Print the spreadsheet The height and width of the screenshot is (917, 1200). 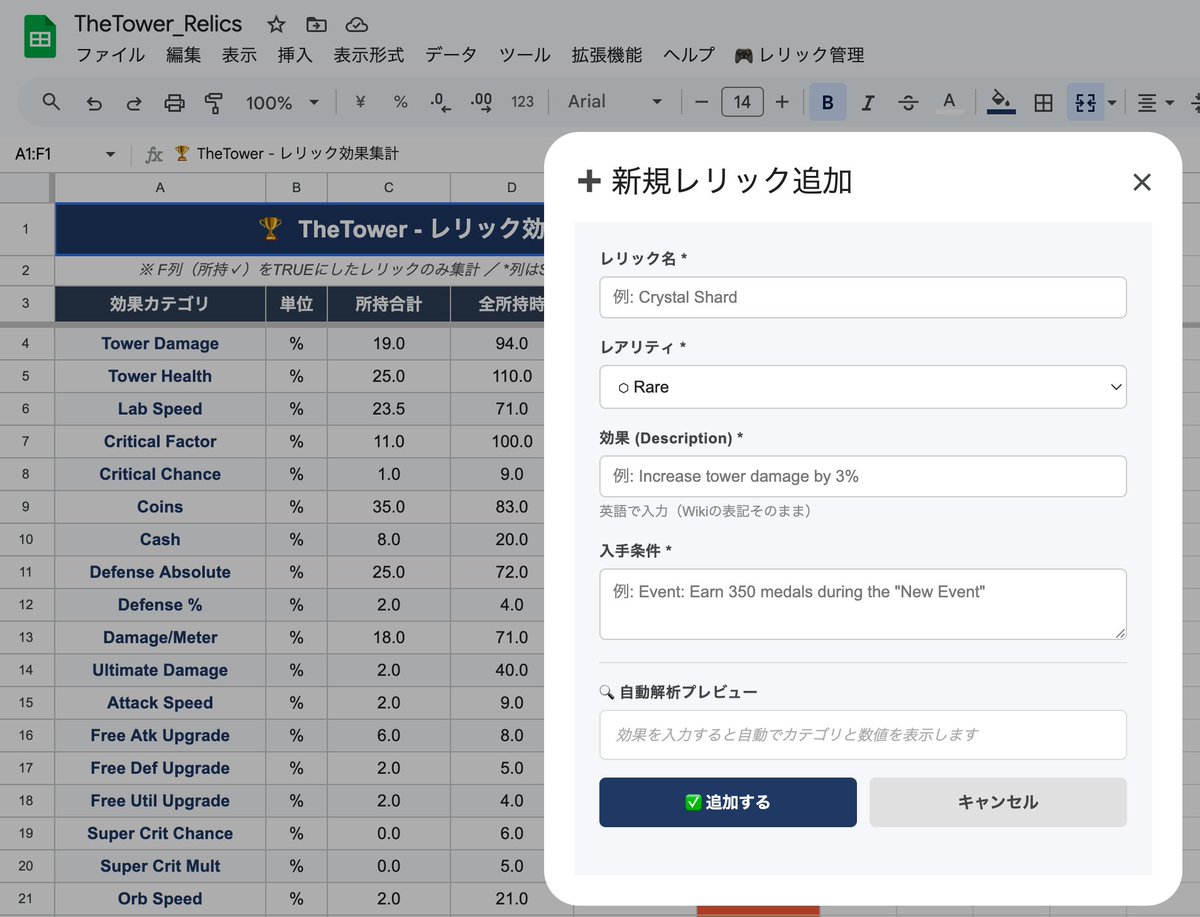click(174, 102)
